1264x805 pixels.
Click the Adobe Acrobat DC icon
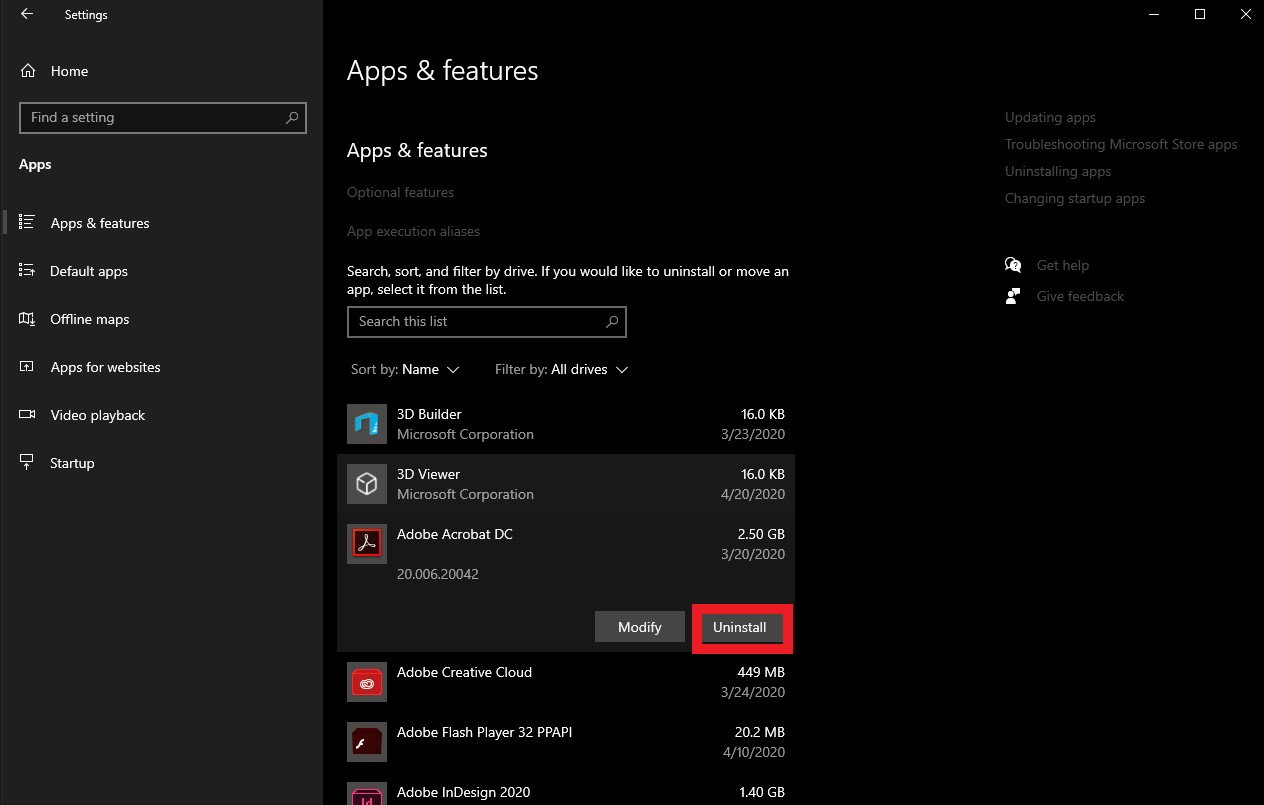coord(367,544)
